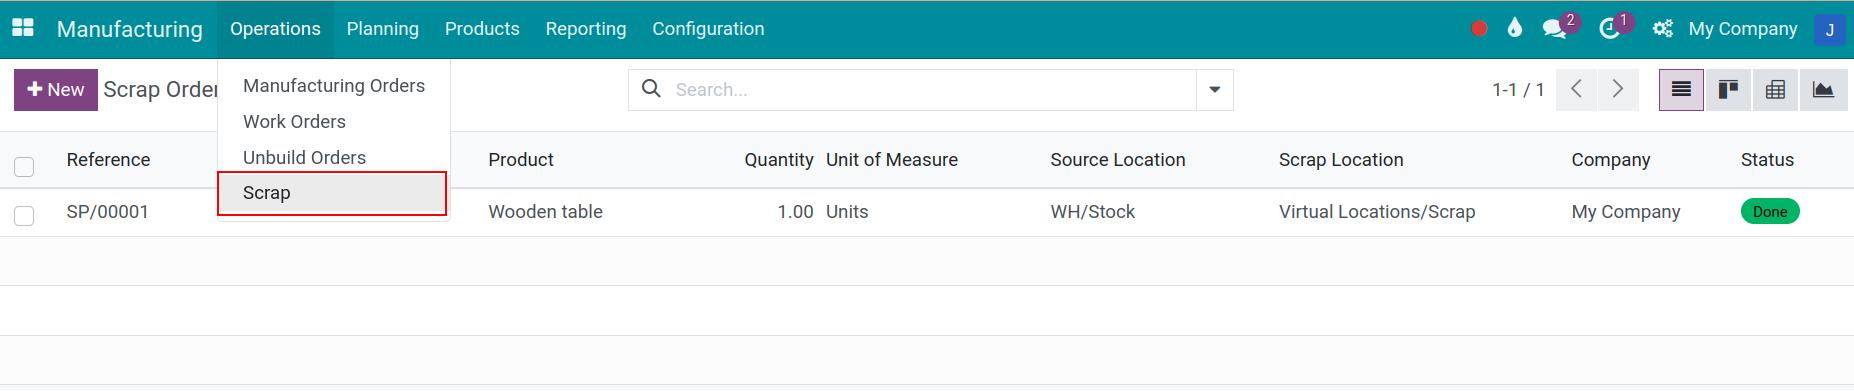Click the water droplet icon in top bar
This screenshot has height=391, width=1854.
(x=1515, y=28)
